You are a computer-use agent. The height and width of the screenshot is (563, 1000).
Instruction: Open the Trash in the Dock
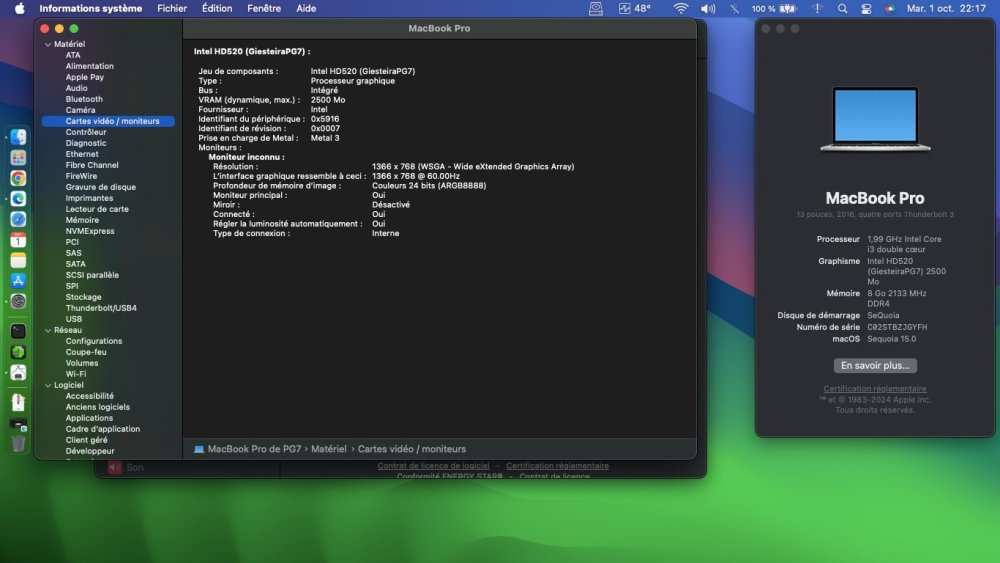tap(18, 443)
